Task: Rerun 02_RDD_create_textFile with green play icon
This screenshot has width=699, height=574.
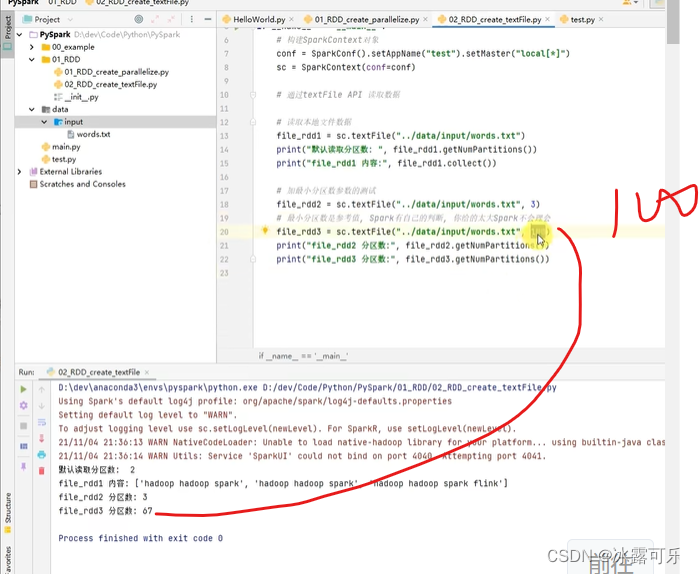Action: 23,389
